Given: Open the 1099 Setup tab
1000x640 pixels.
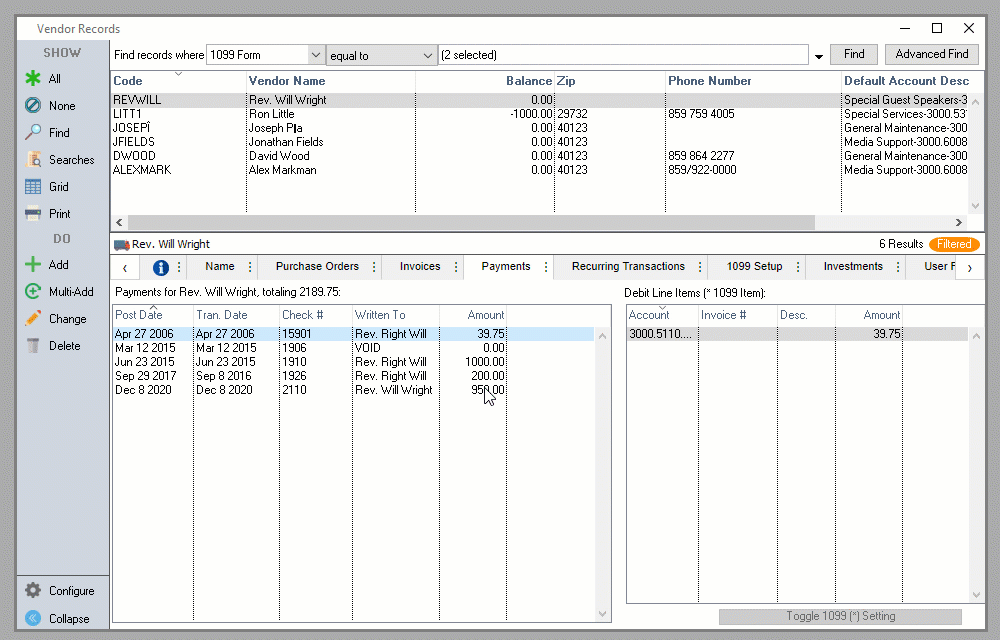Looking at the screenshot, I should (x=754, y=267).
